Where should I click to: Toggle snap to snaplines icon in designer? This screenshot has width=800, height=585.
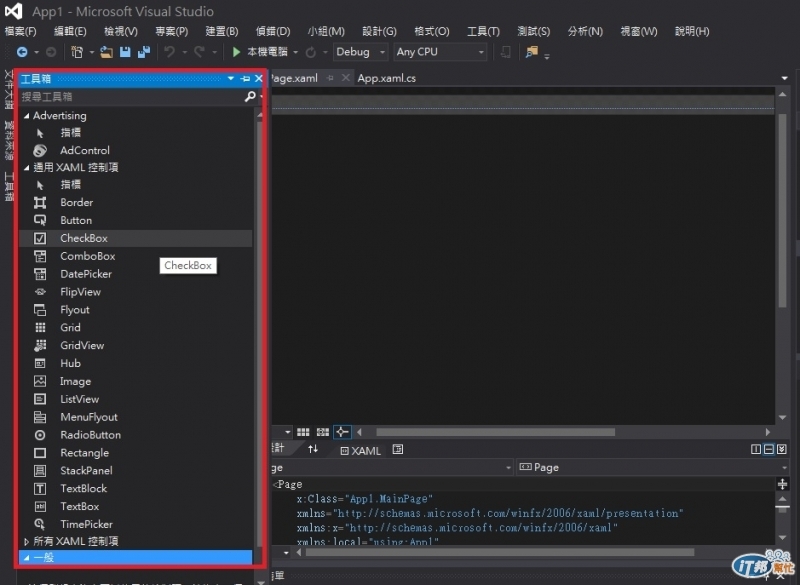point(342,432)
